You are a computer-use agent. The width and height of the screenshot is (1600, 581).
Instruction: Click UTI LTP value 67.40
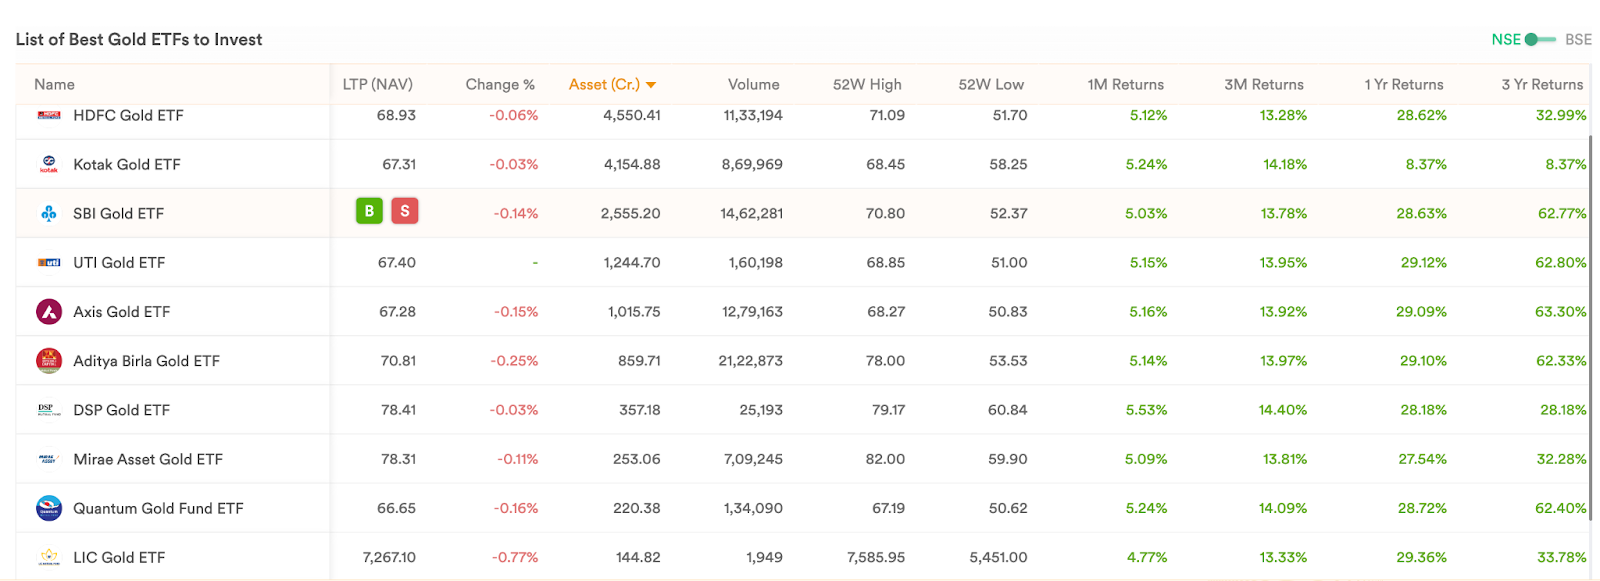397,263
